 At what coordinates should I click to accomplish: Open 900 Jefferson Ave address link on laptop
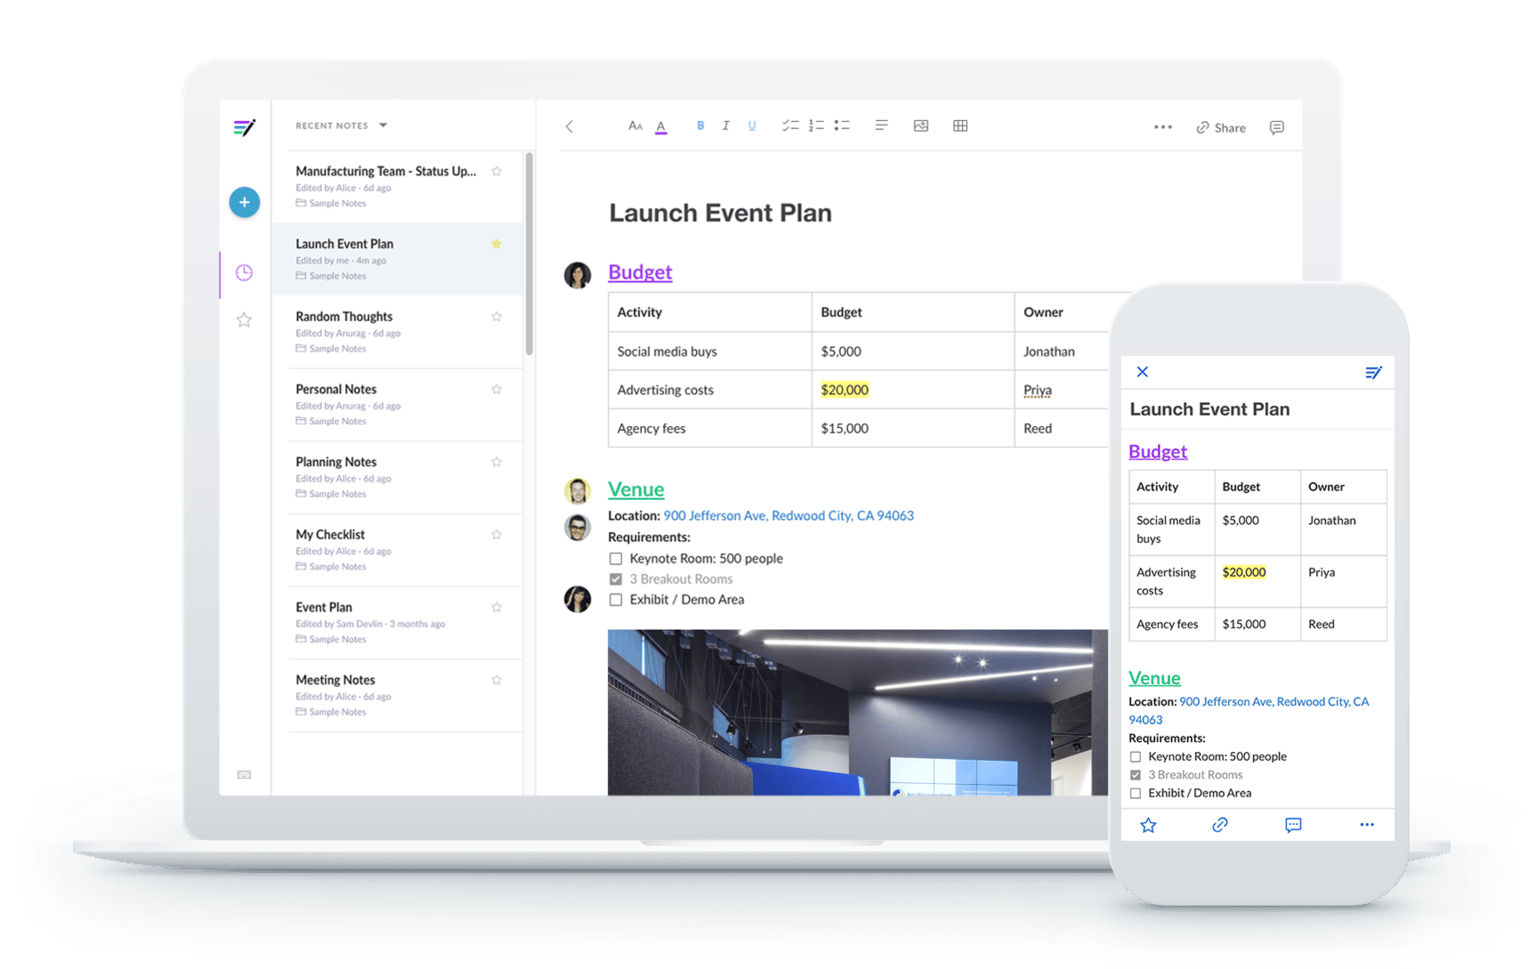pos(788,516)
